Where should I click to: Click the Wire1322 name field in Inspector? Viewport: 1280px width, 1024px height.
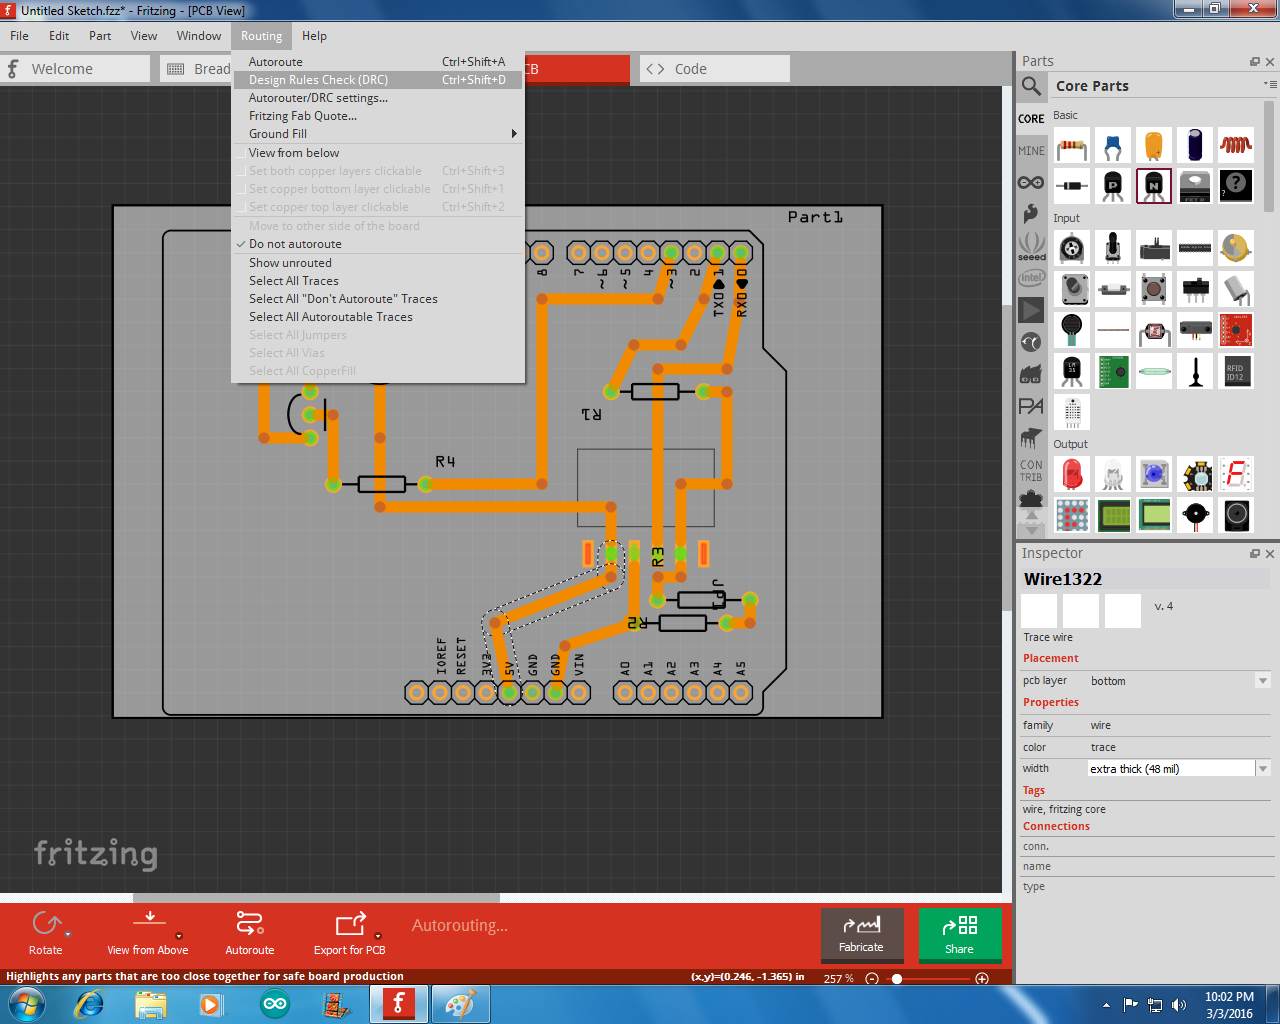(1145, 579)
